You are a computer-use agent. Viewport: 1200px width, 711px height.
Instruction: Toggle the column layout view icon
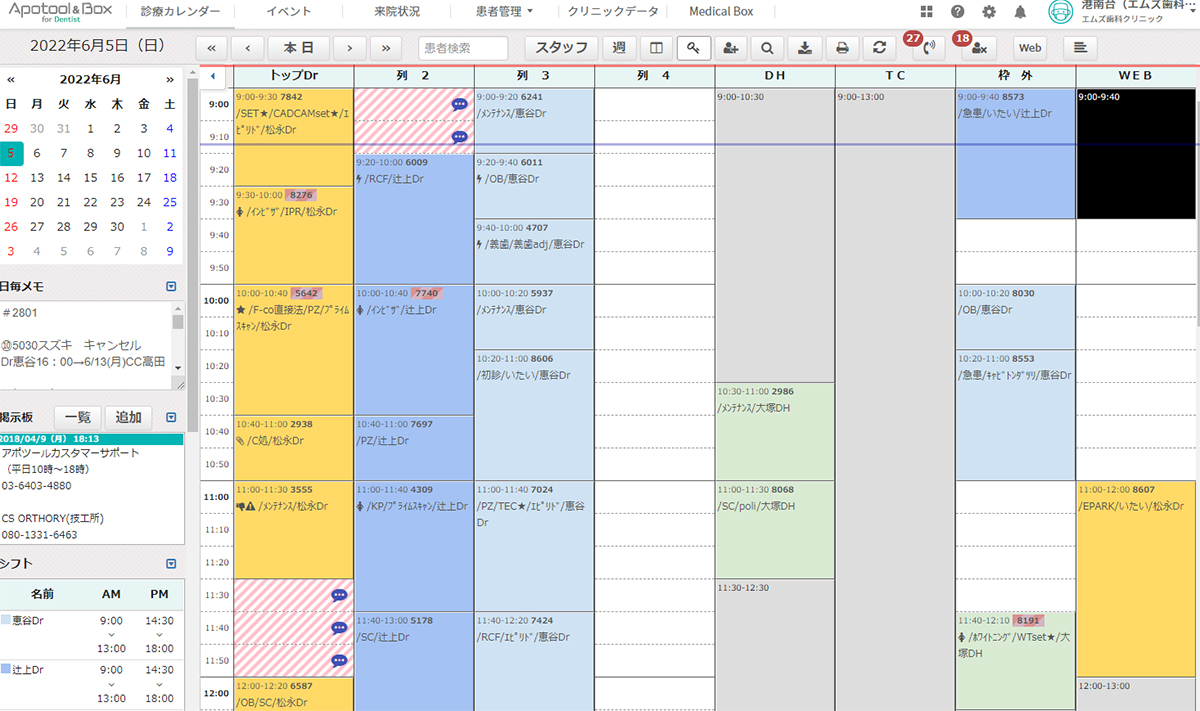[656, 47]
